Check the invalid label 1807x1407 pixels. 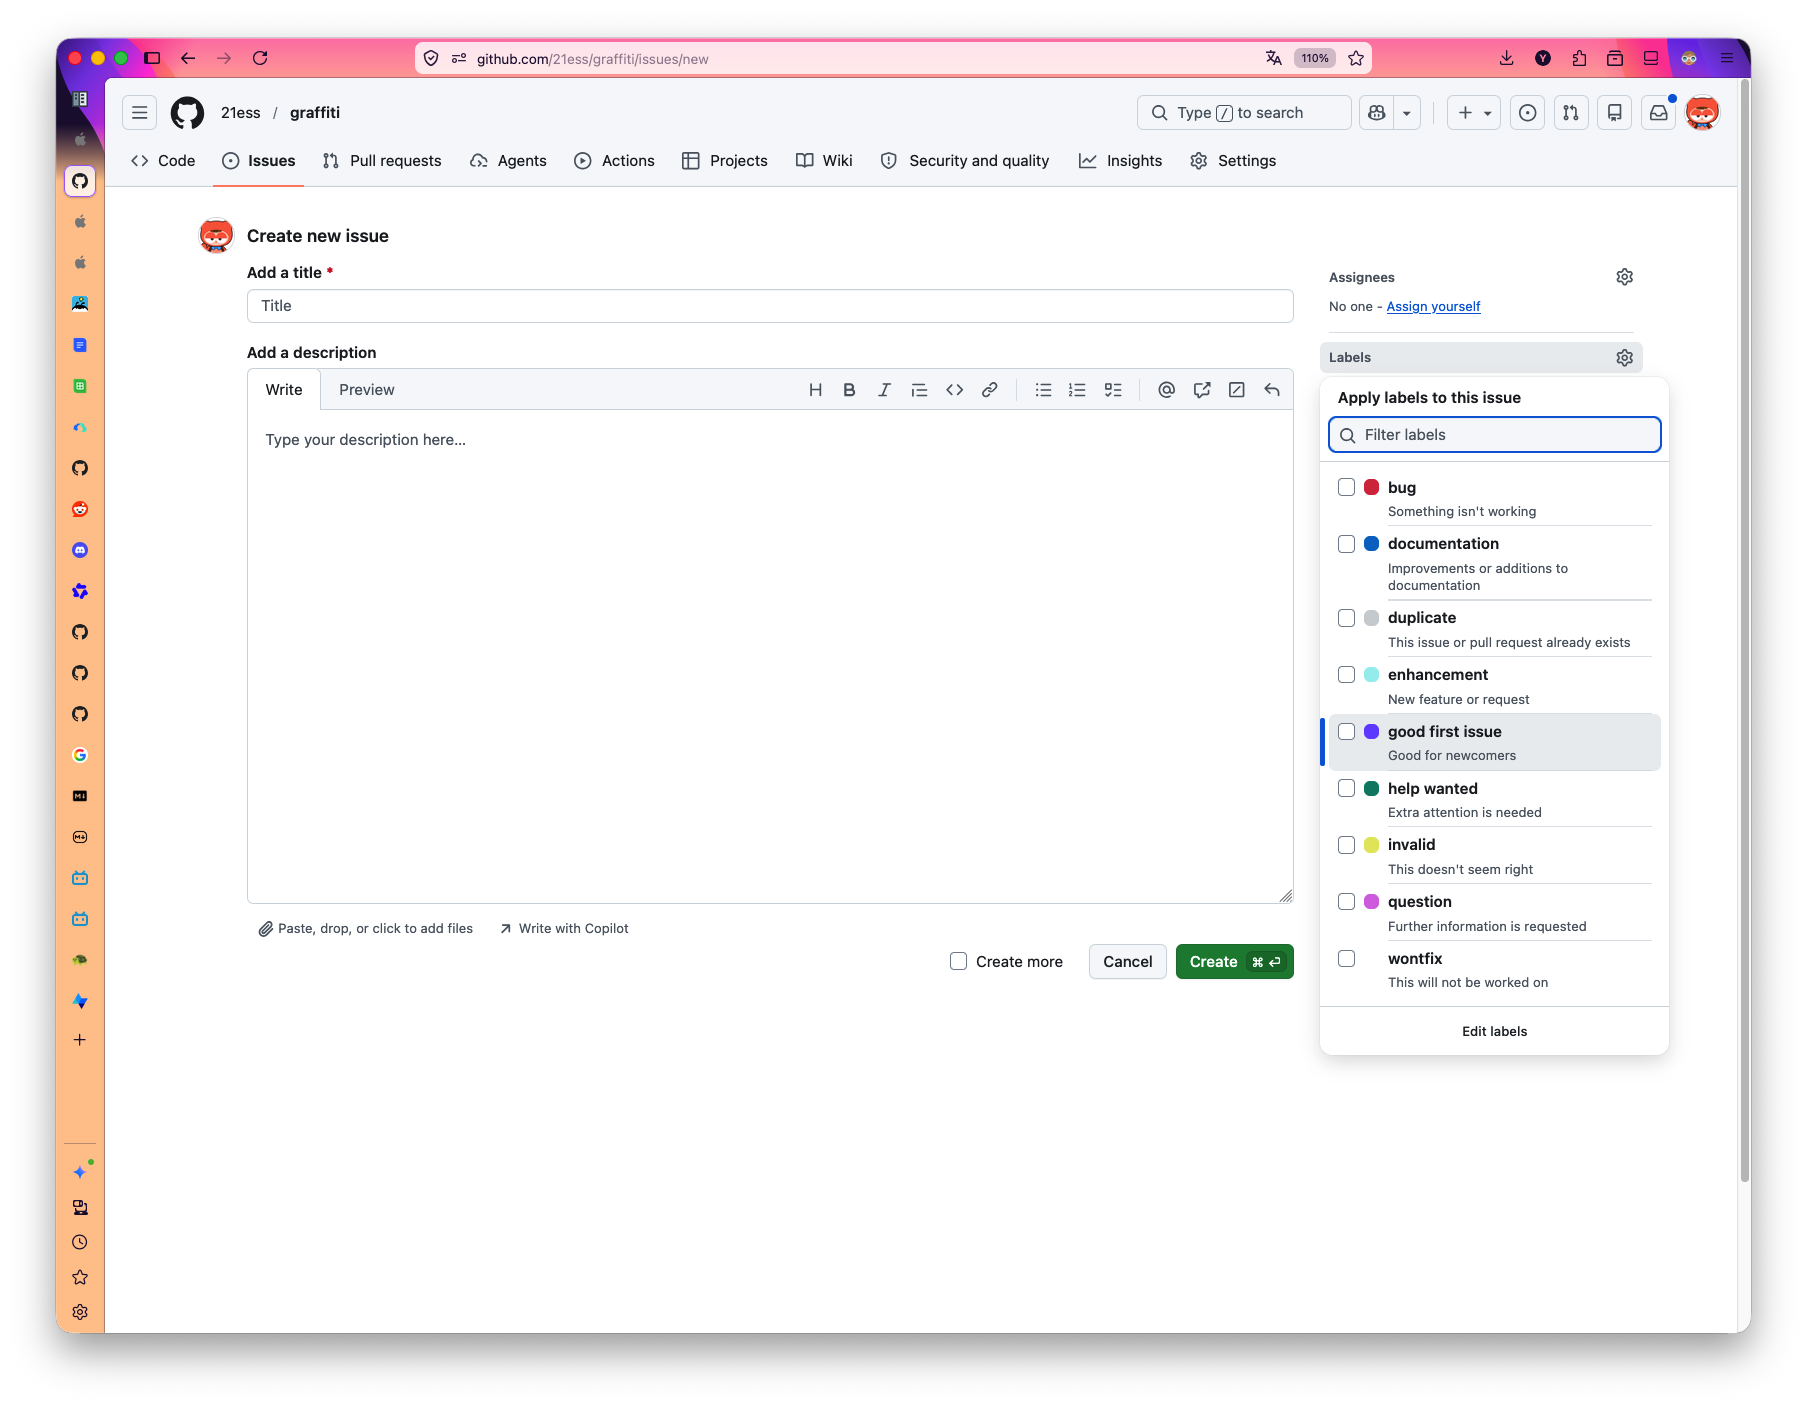(x=1347, y=845)
